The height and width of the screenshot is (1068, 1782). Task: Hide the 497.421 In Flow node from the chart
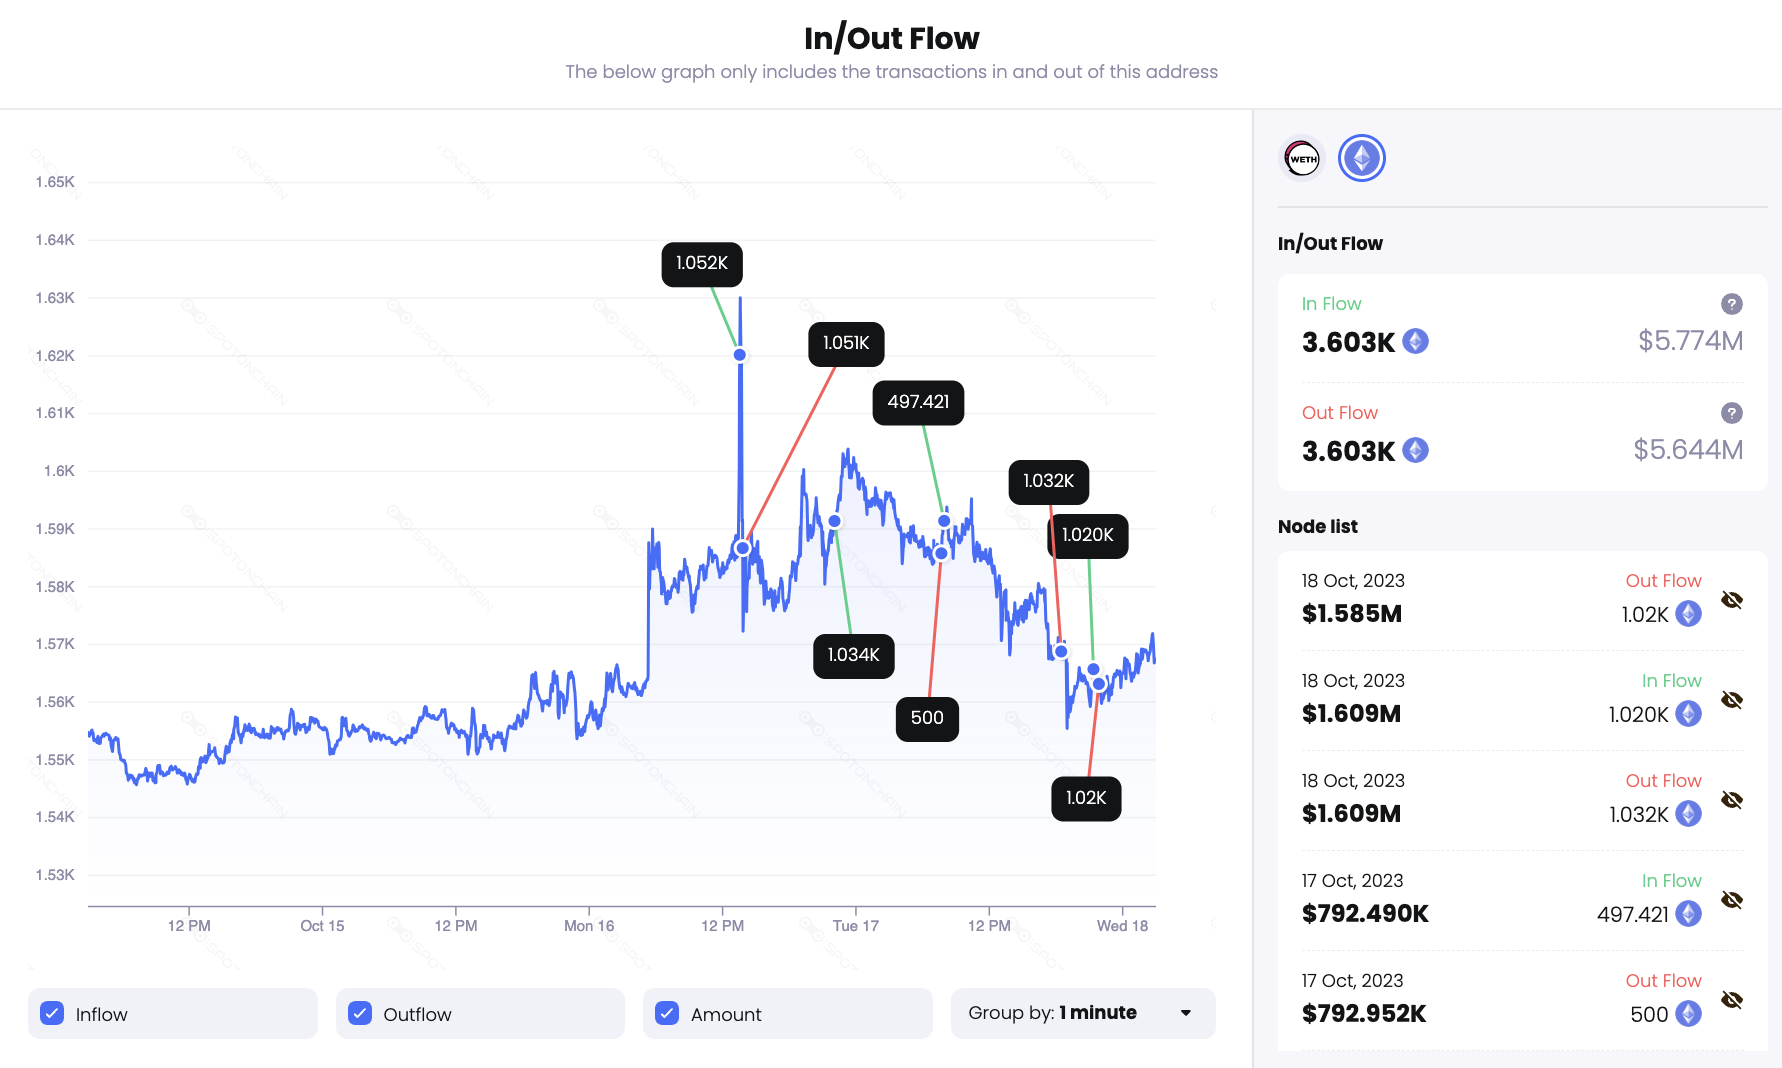(1733, 900)
